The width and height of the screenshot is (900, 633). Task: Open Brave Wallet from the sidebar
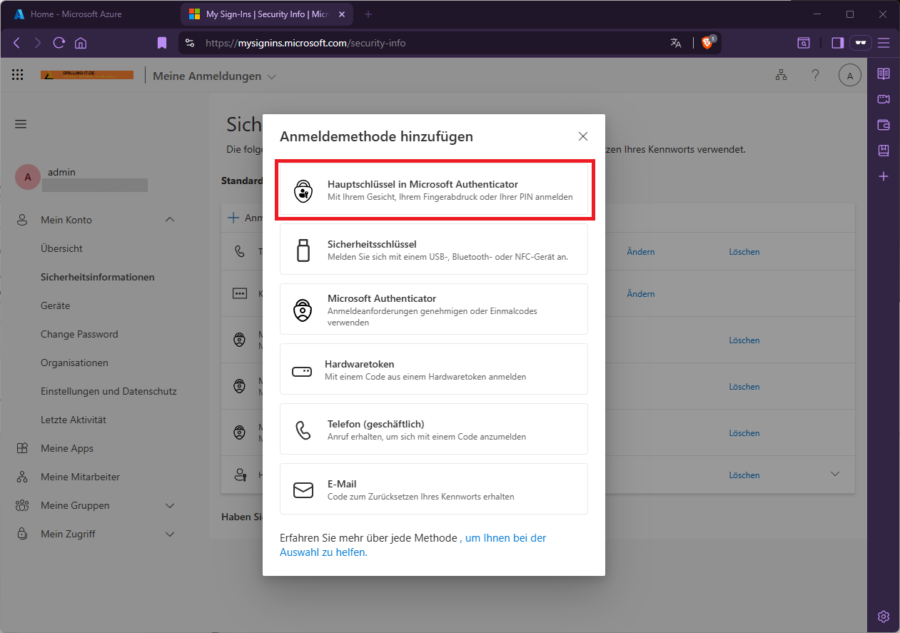(883, 124)
